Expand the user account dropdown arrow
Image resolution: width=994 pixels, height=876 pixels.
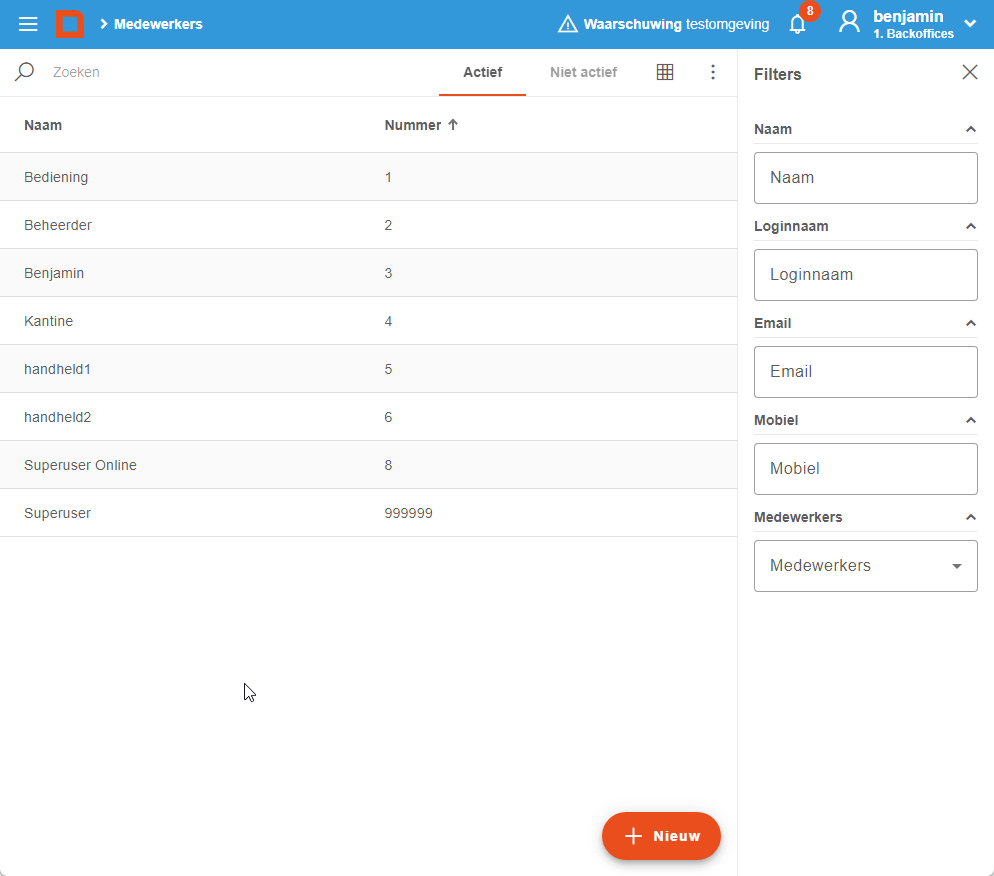970,24
